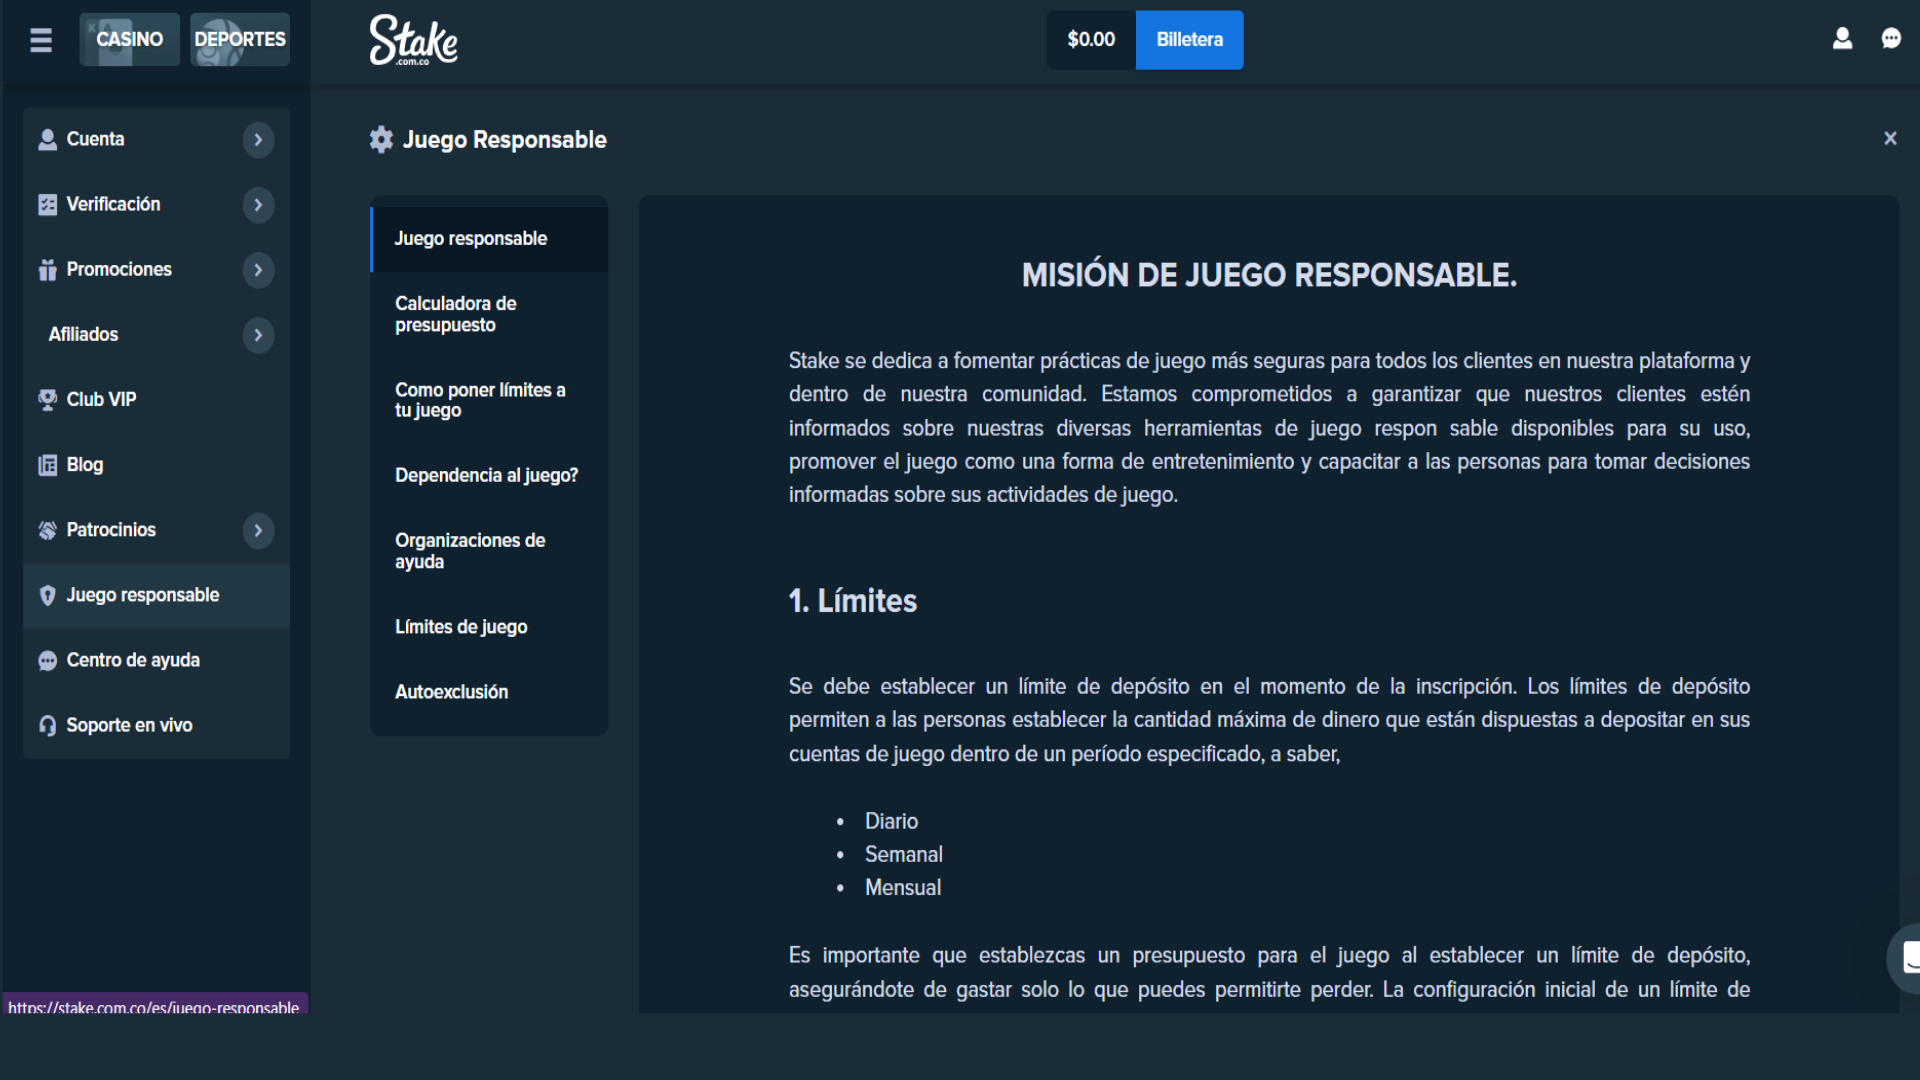This screenshot has height=1080, width=1920.
Task: Click the Misión de Juego Responsable heading
Action: (x=1269, y=275)
